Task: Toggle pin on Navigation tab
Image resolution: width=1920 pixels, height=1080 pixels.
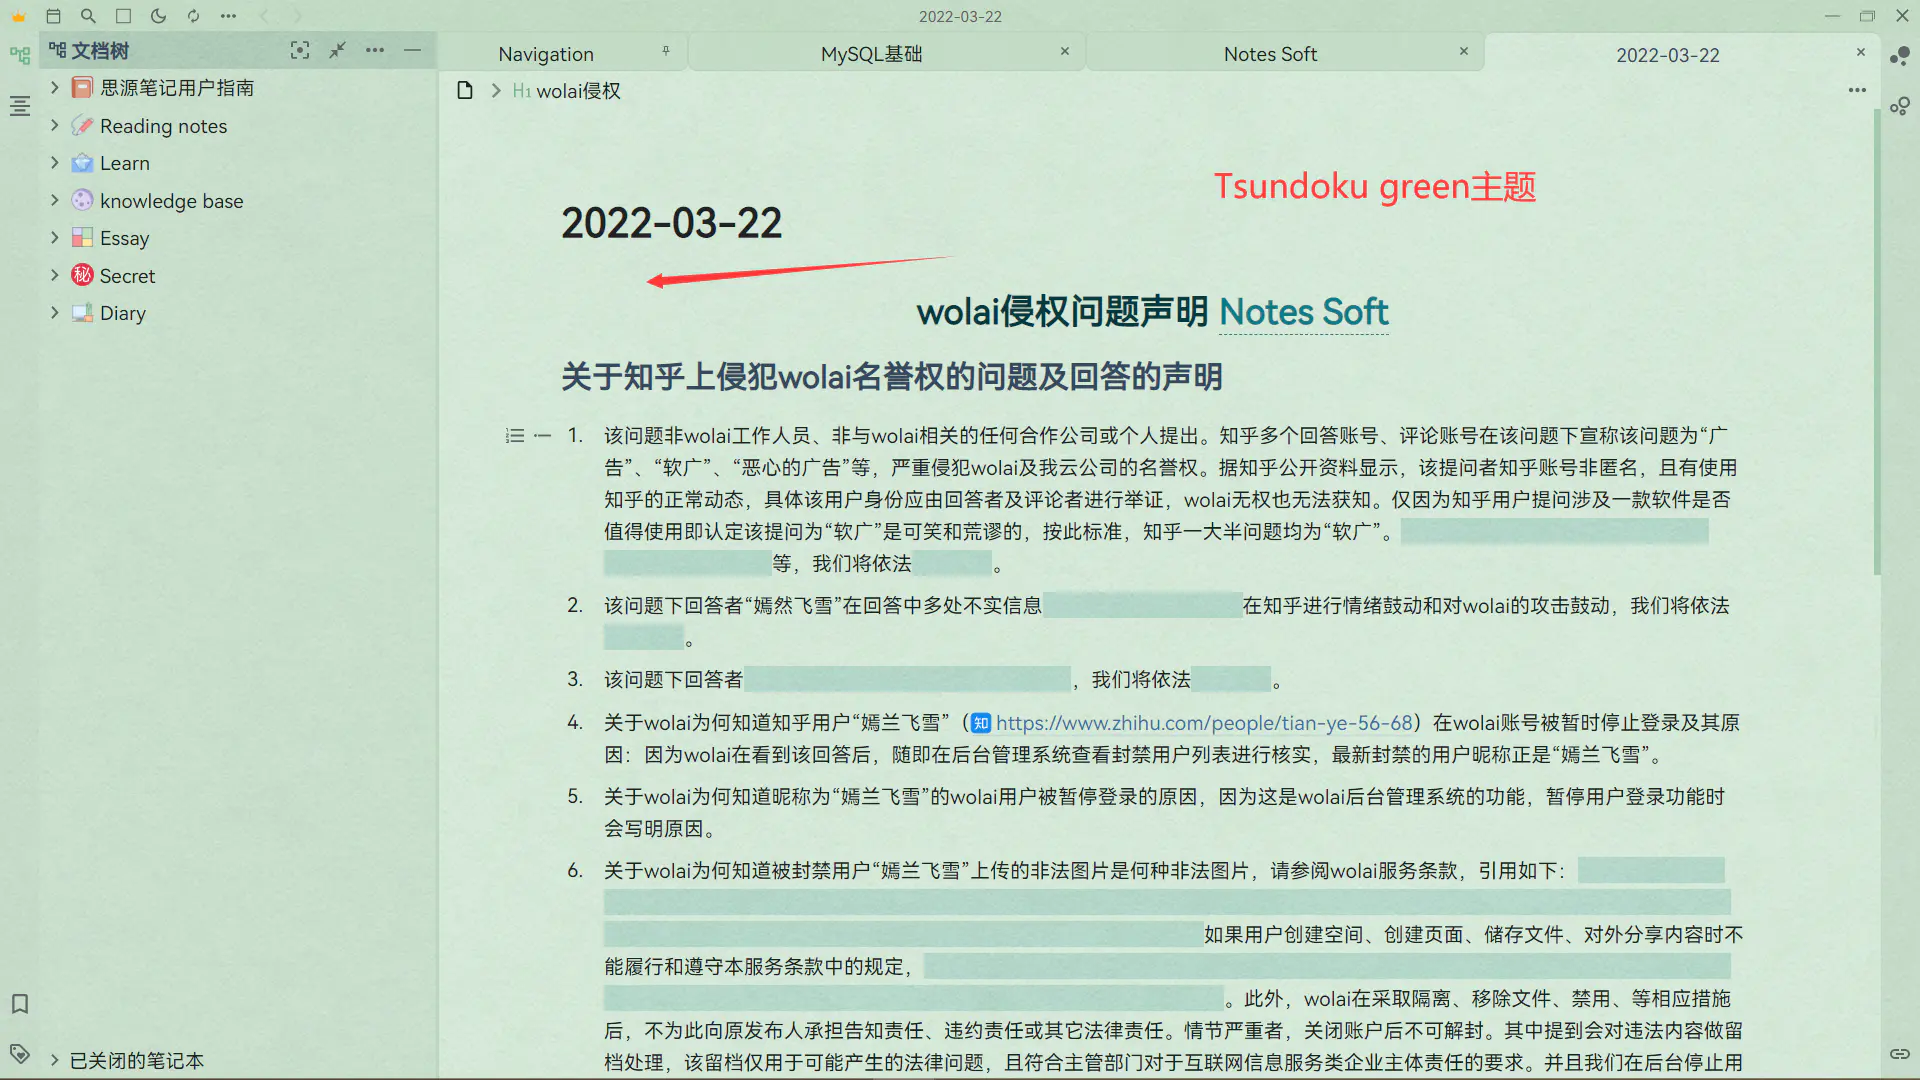Action: pyautogui.click(x=666, y=51)
